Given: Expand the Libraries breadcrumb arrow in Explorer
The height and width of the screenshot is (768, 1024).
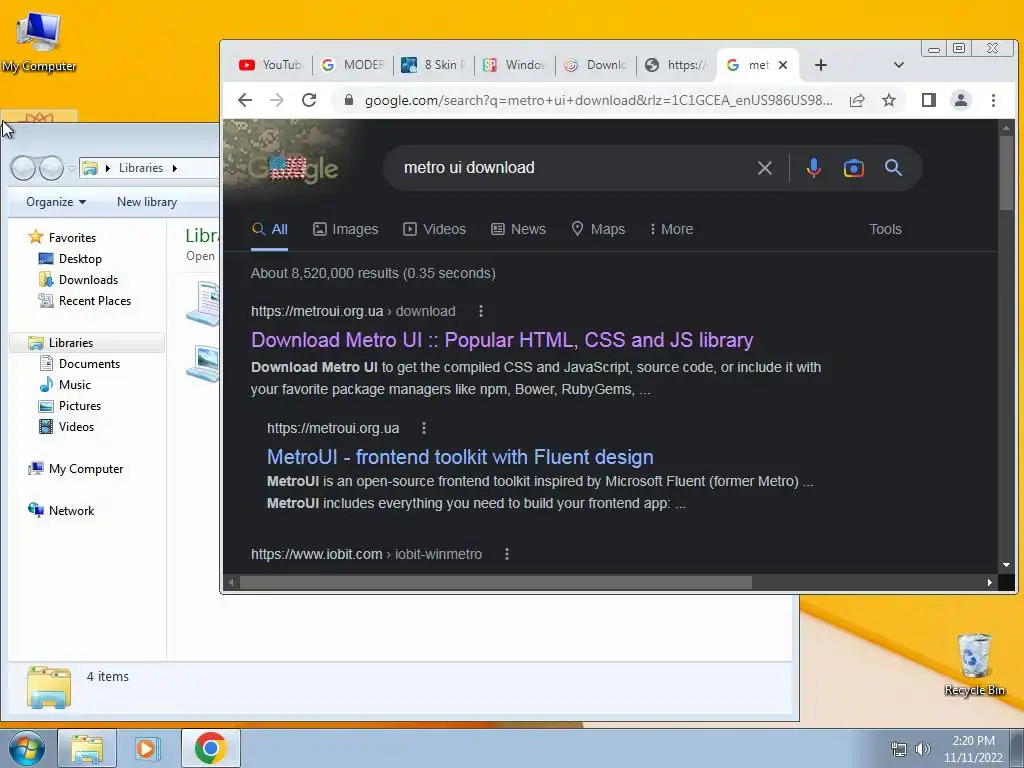Looking at the screenshot, I should pos(174,168).
